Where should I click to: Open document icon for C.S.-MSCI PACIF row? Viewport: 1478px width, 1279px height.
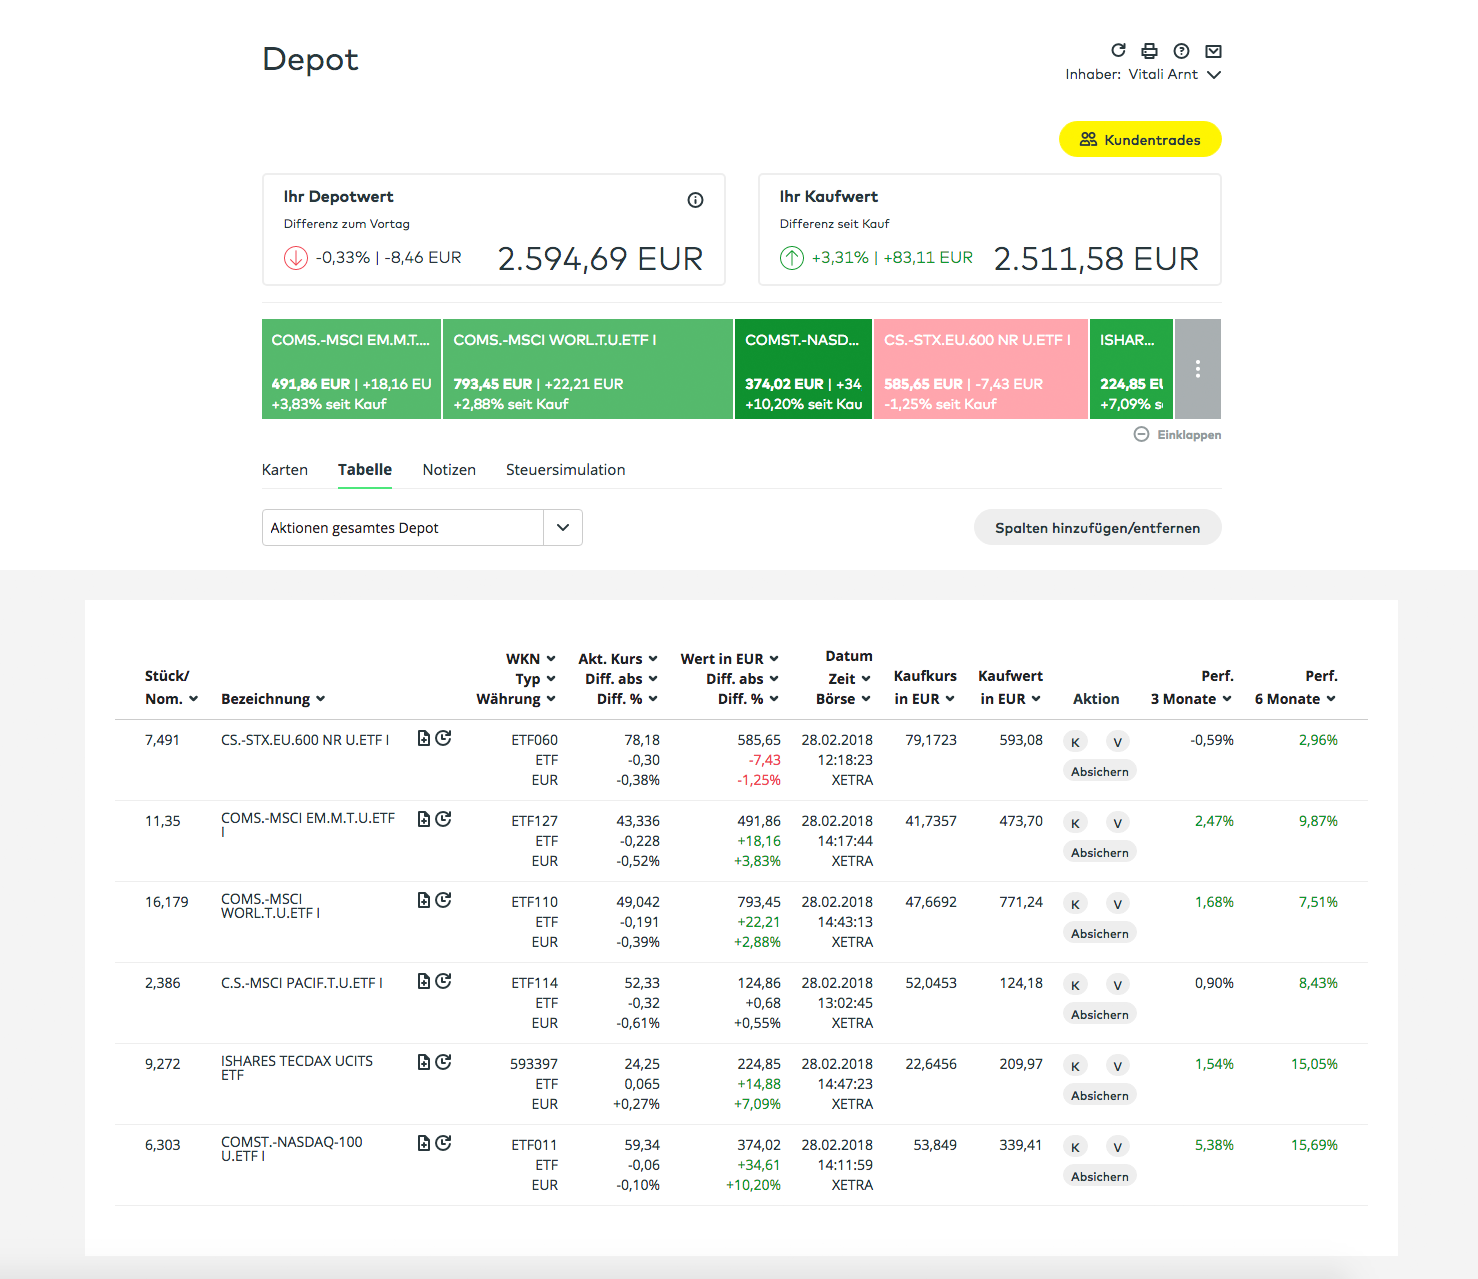point(424,981)
